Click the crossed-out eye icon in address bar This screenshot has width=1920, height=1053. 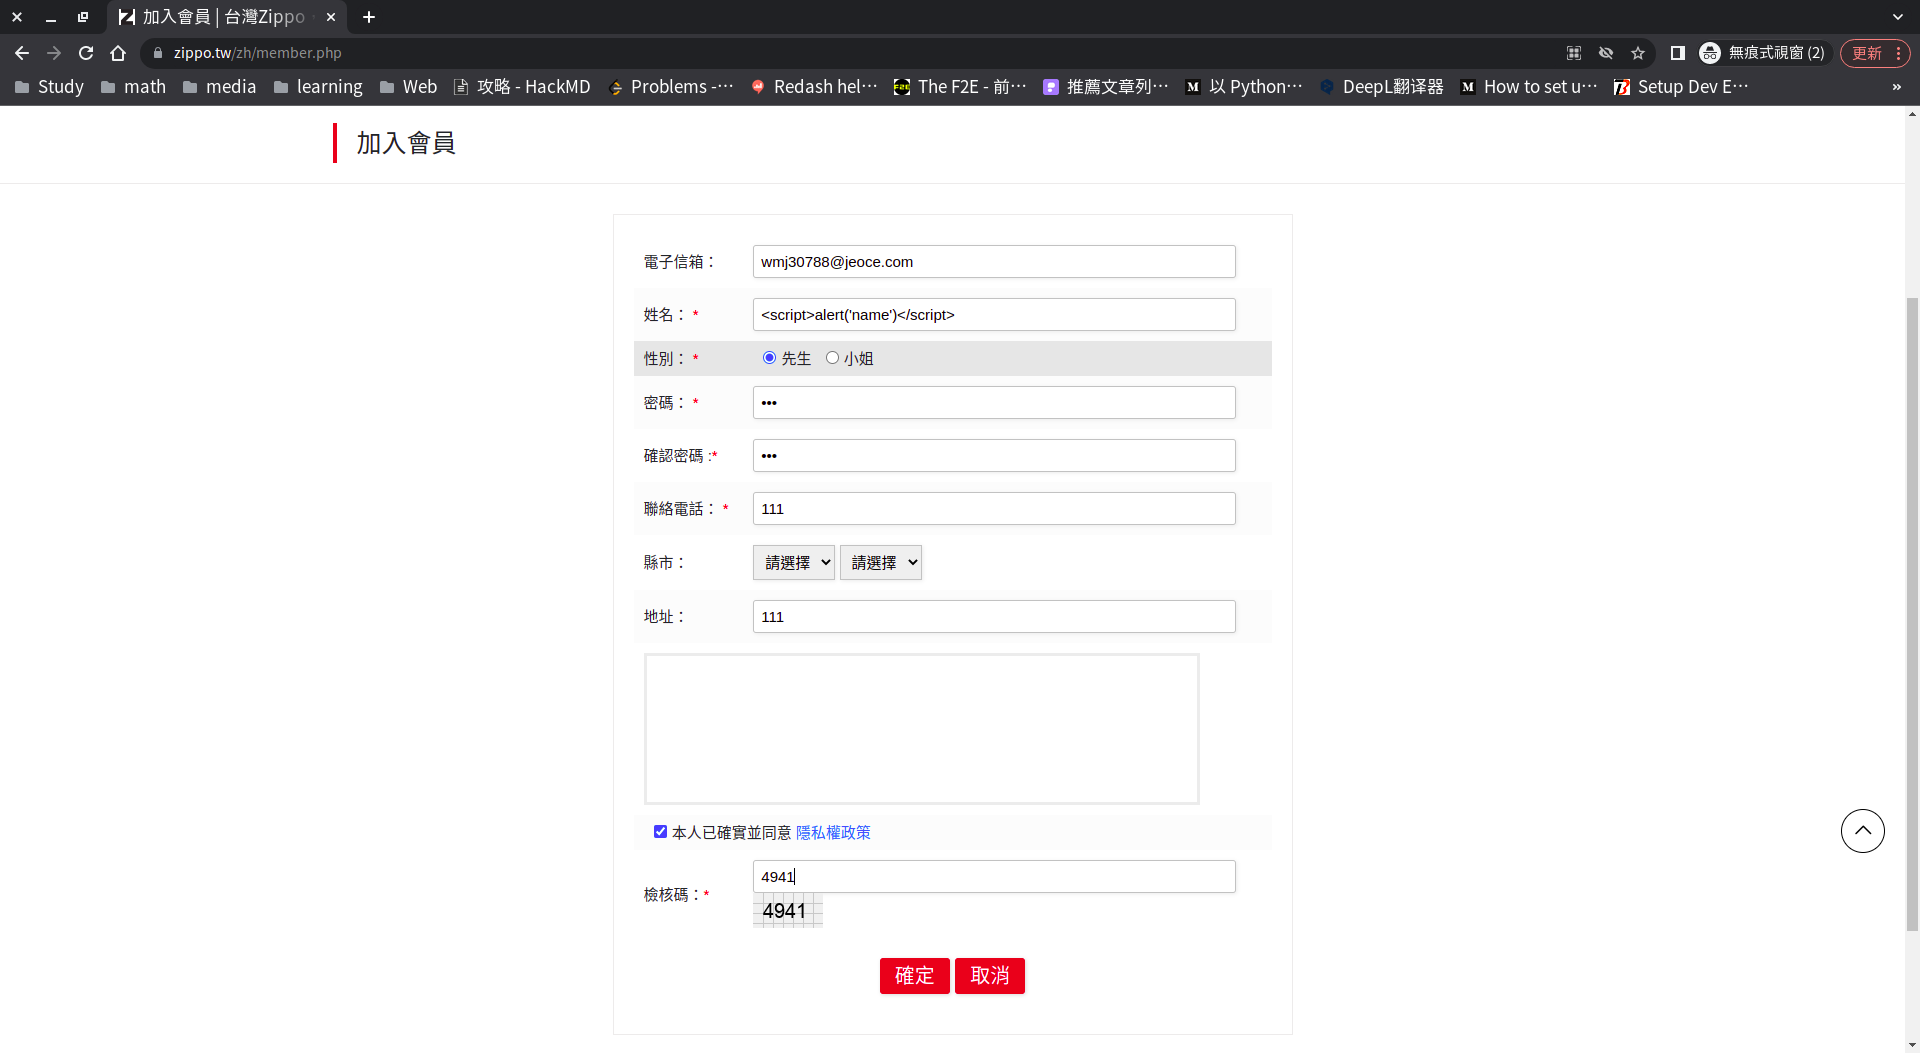point(1606,53)
